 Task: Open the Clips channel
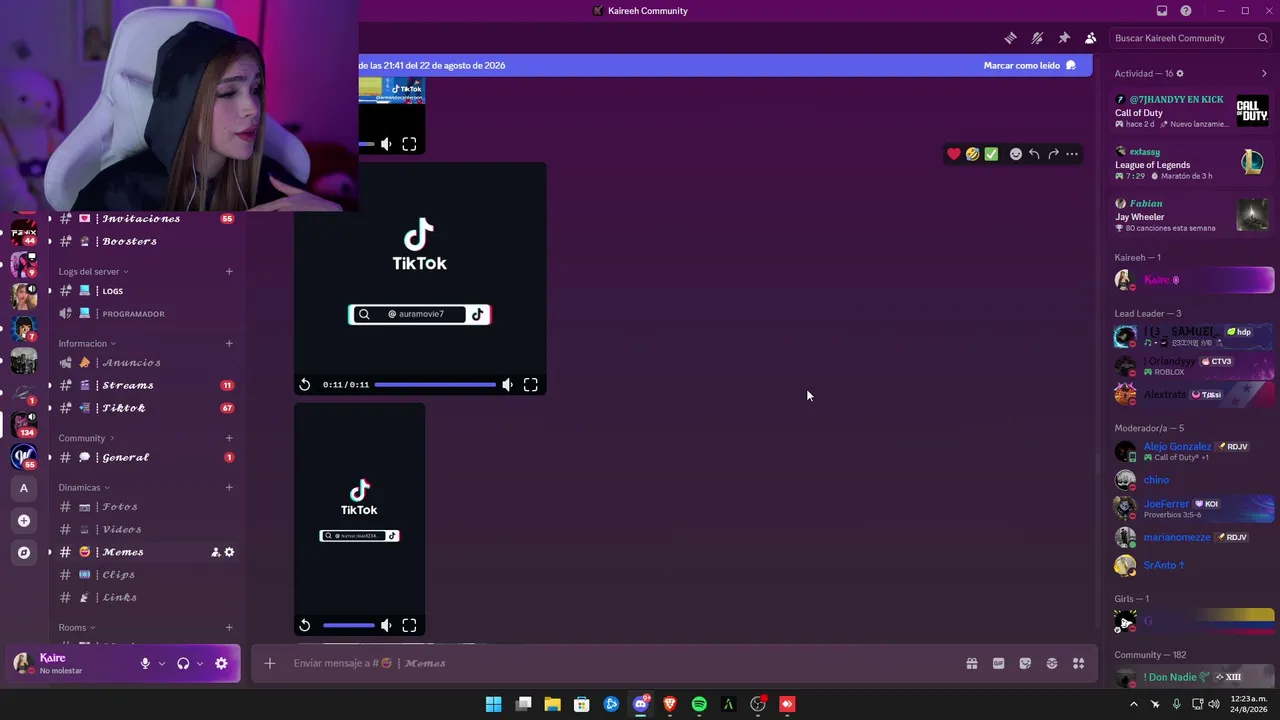(147, 575)
